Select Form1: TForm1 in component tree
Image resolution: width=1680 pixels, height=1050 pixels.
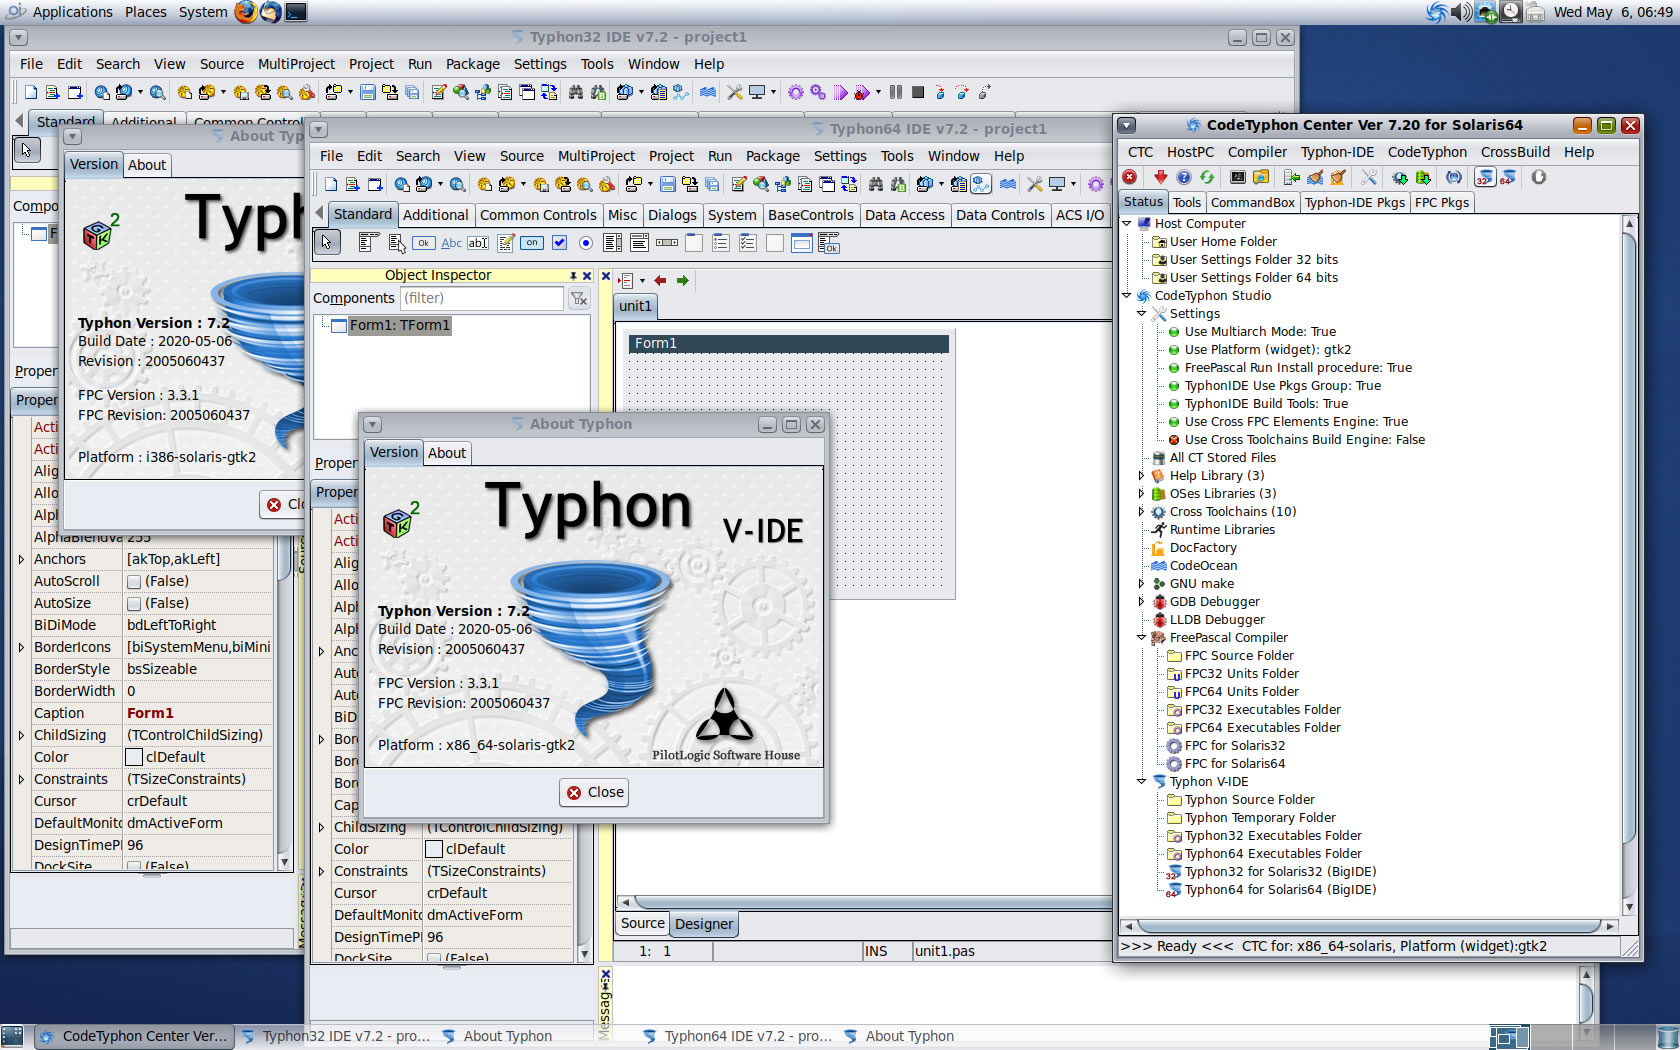(399, 325)
